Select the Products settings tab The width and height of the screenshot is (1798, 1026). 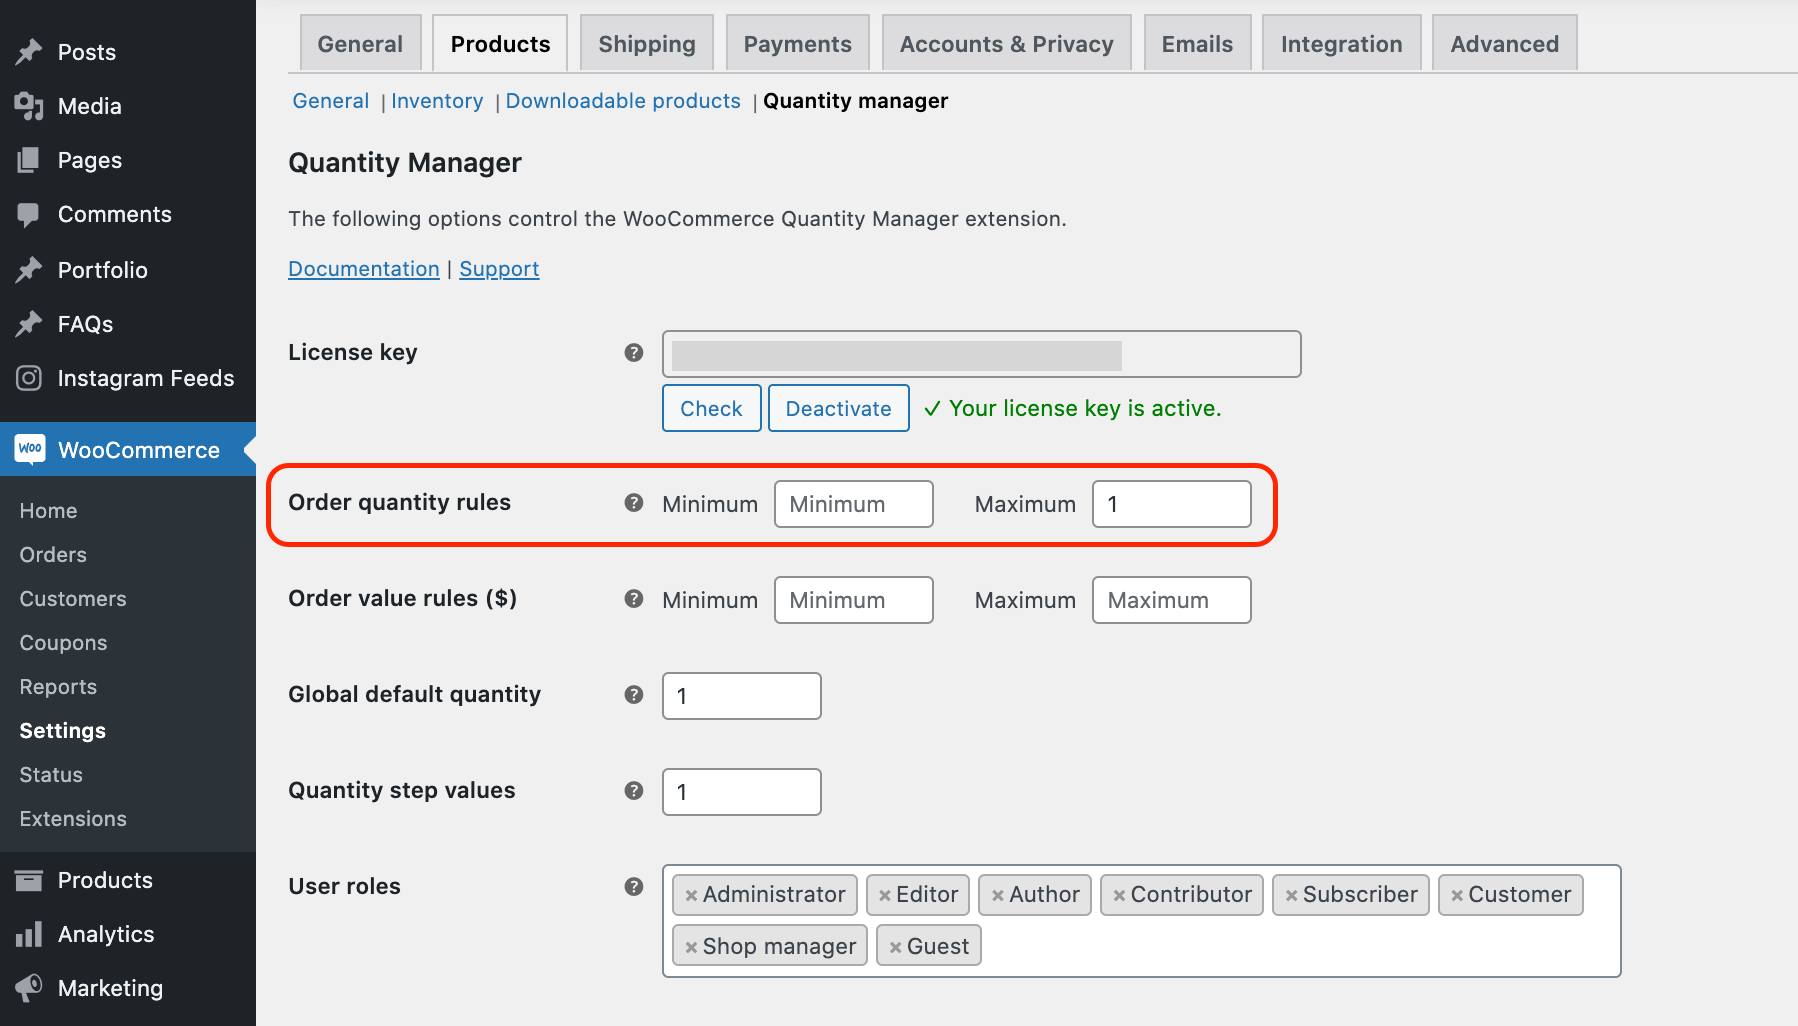click(x=500, y=43)
